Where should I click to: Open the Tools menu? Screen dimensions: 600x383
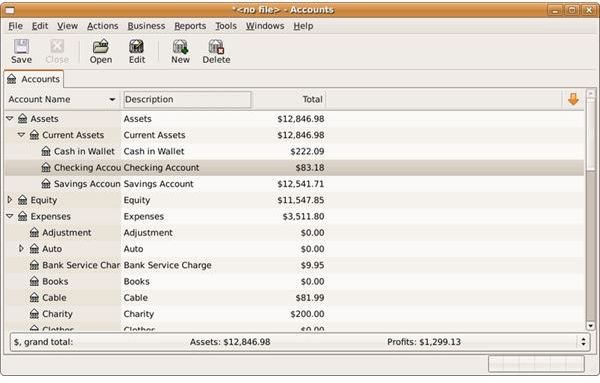coord(226,26)
